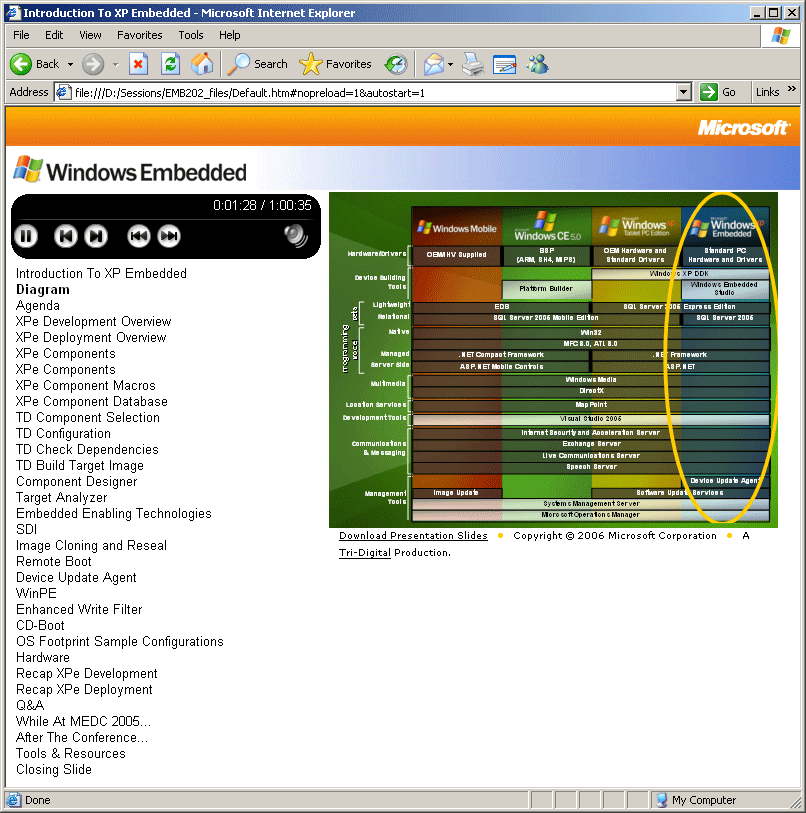
Task: Print the page with printer icon
Action: point(473,64)
